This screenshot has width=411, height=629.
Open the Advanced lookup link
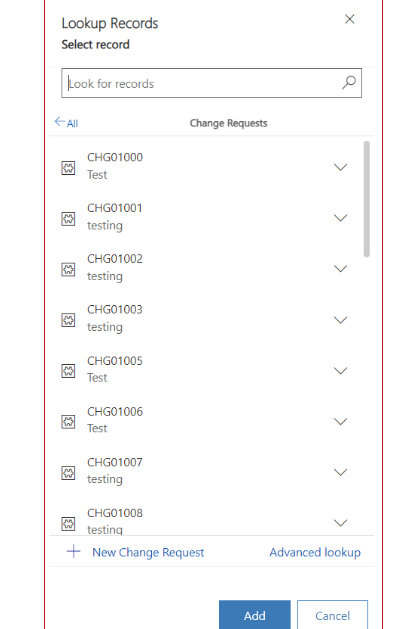click(315, 552)
